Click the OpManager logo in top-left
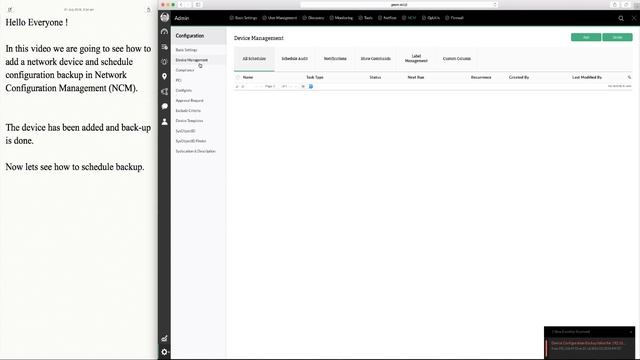This screenshot has height=360, width=640. tap(164, 17)
